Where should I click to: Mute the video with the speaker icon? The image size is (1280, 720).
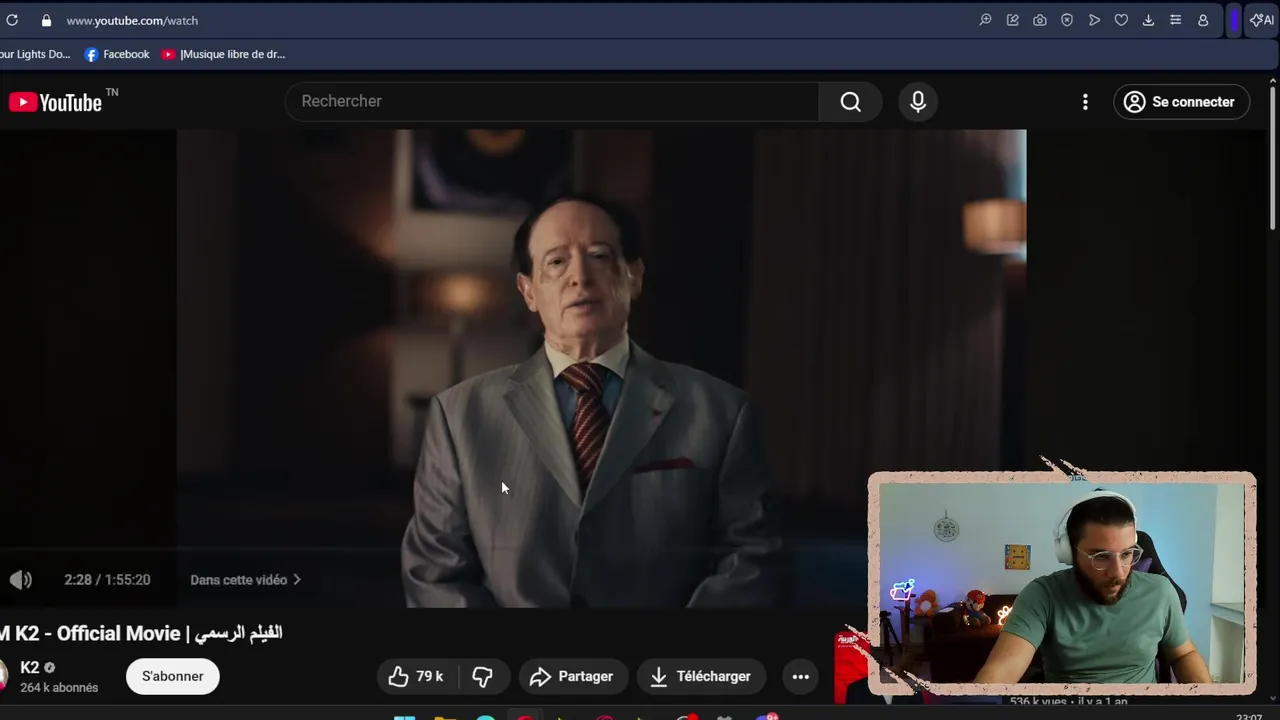[x=21, y=580]
